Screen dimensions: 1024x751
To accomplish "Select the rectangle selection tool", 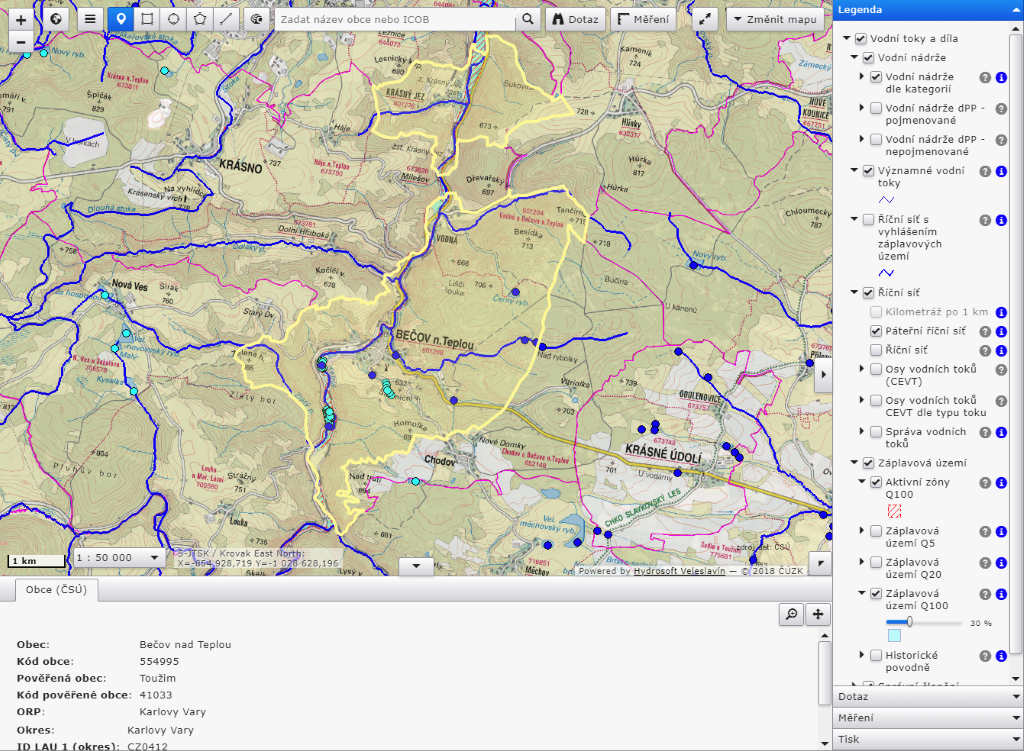I will coord(148,20).
